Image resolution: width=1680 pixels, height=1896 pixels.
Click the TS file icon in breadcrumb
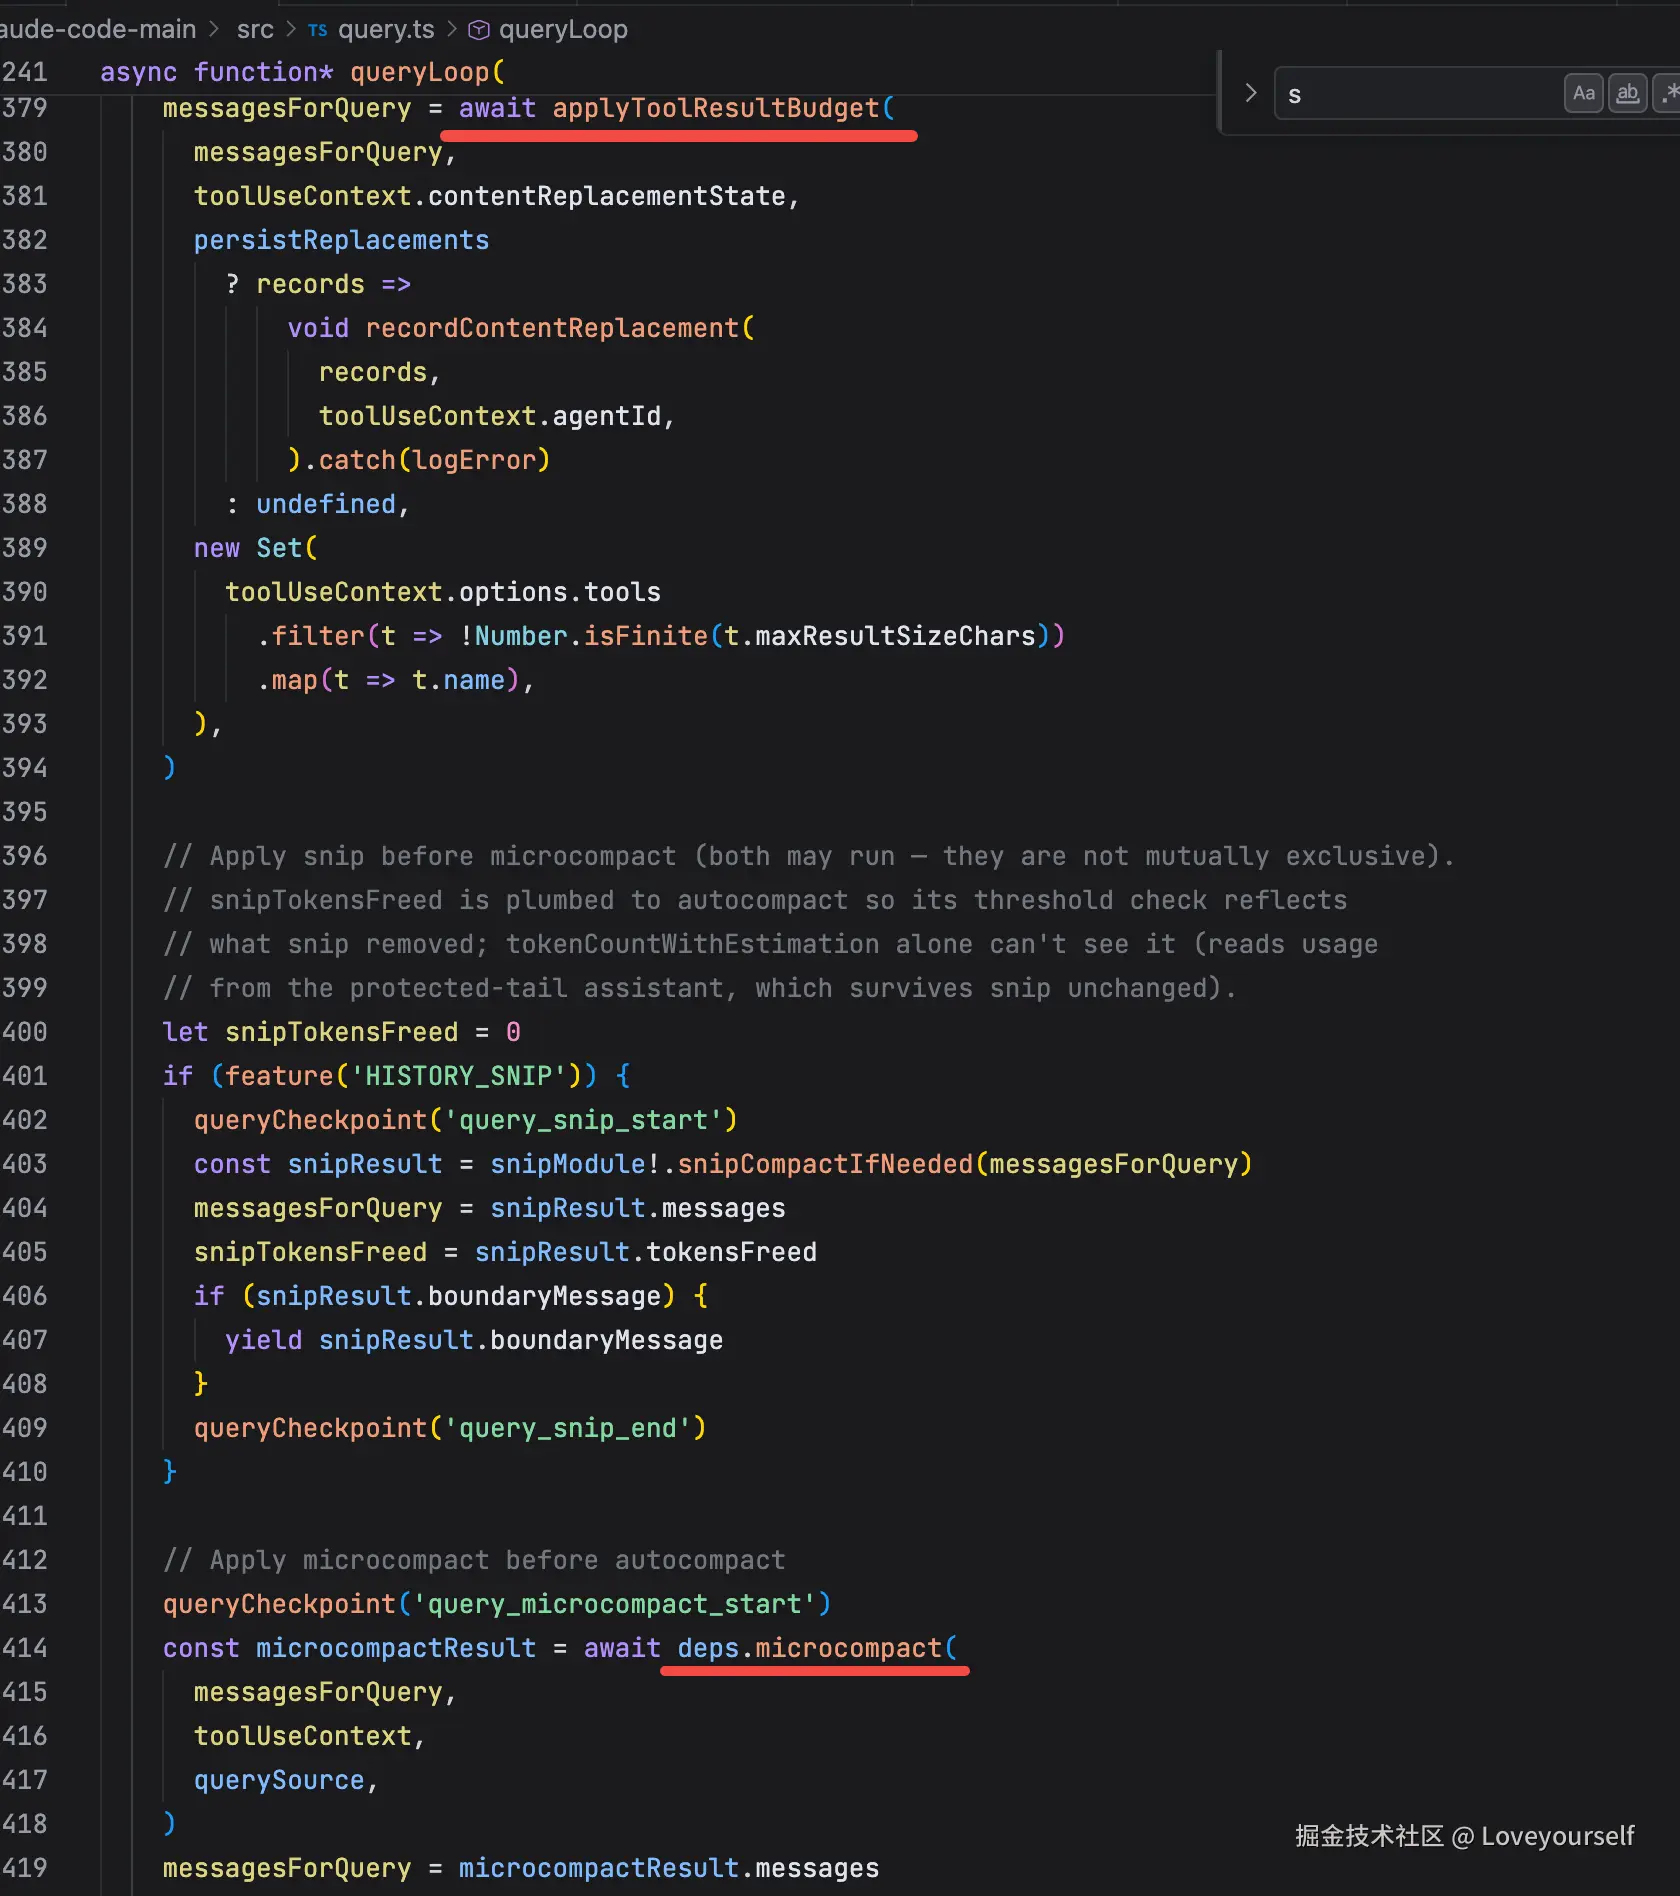(x=318, y=30)
